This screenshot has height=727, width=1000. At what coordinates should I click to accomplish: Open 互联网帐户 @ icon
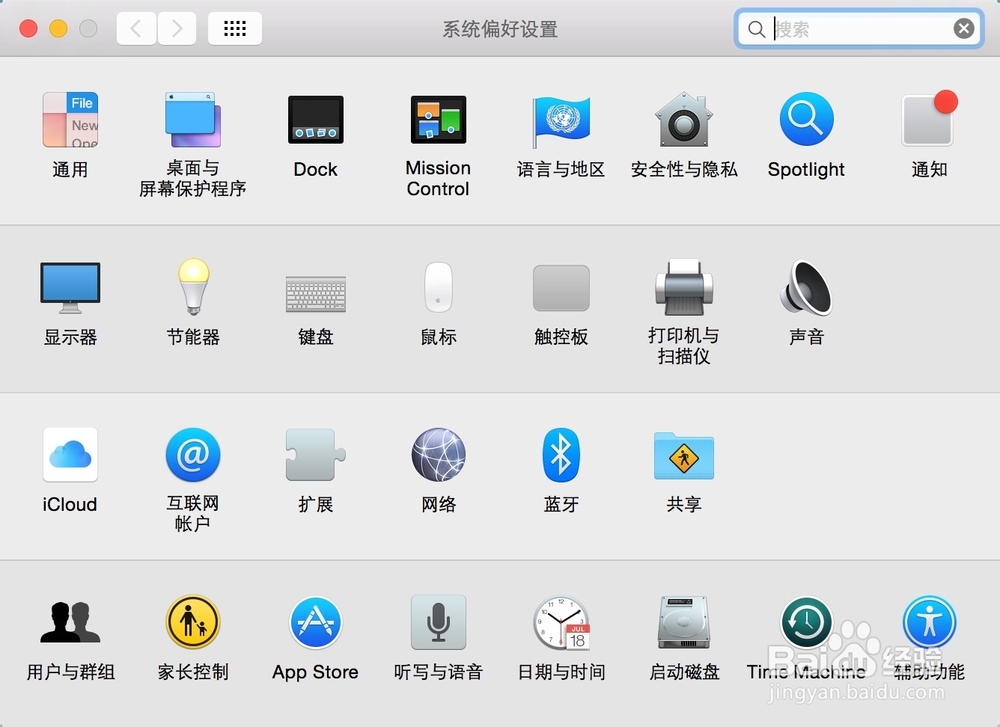(x=193, y=455)
